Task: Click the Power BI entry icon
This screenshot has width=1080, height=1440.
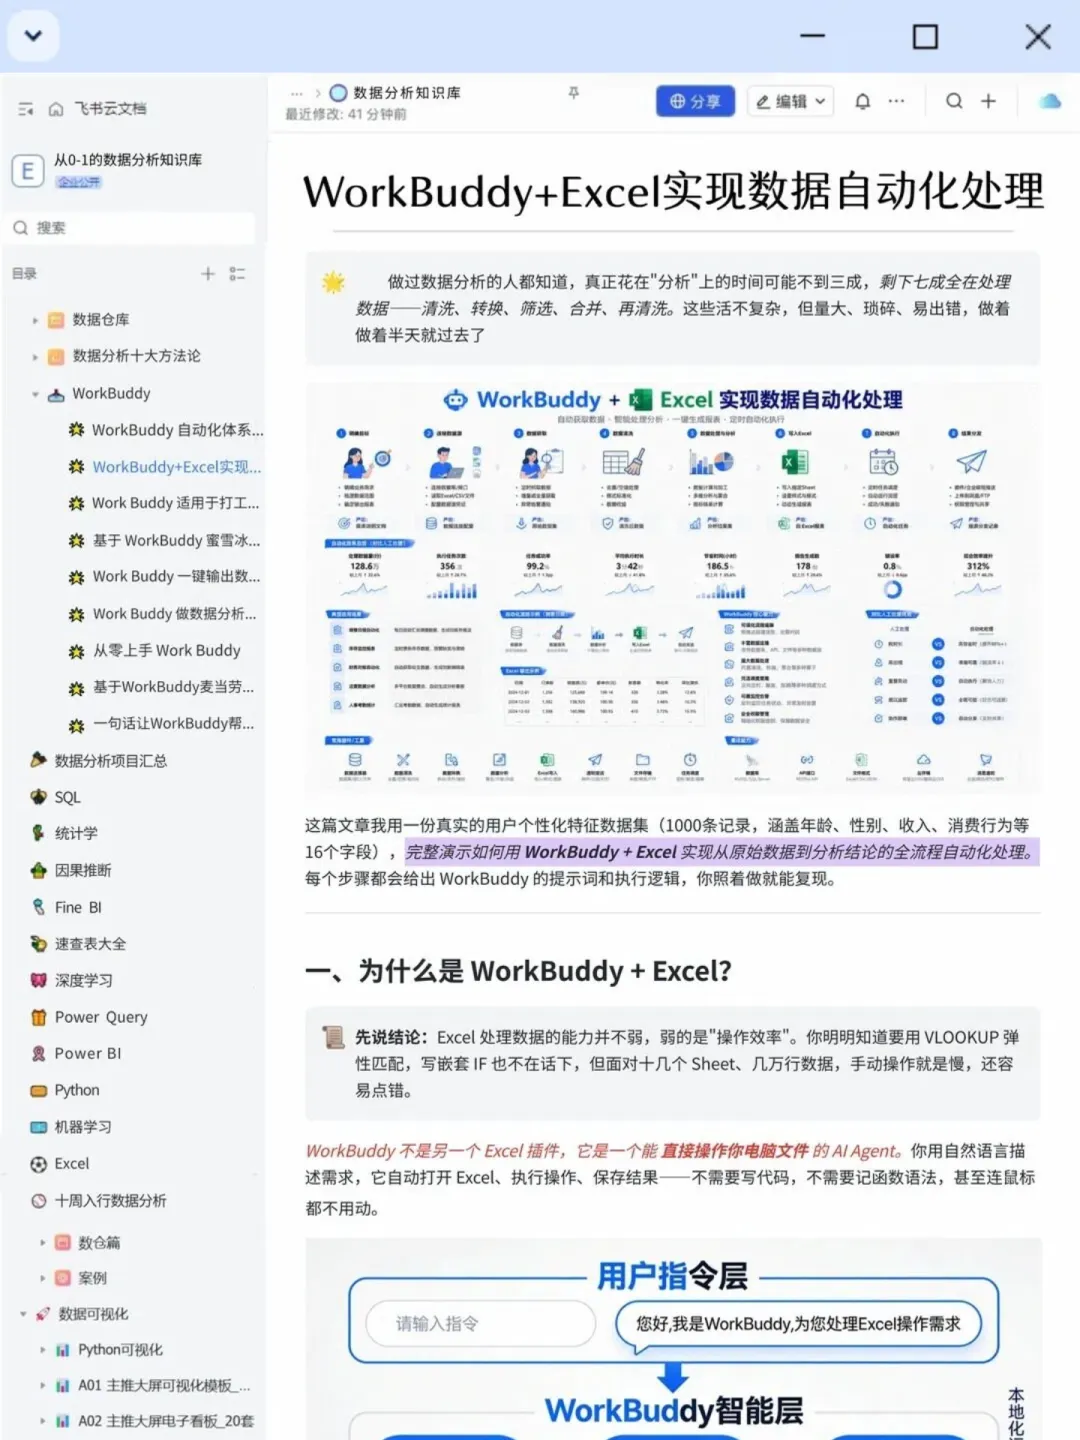Action: [x=39, y=1053]
